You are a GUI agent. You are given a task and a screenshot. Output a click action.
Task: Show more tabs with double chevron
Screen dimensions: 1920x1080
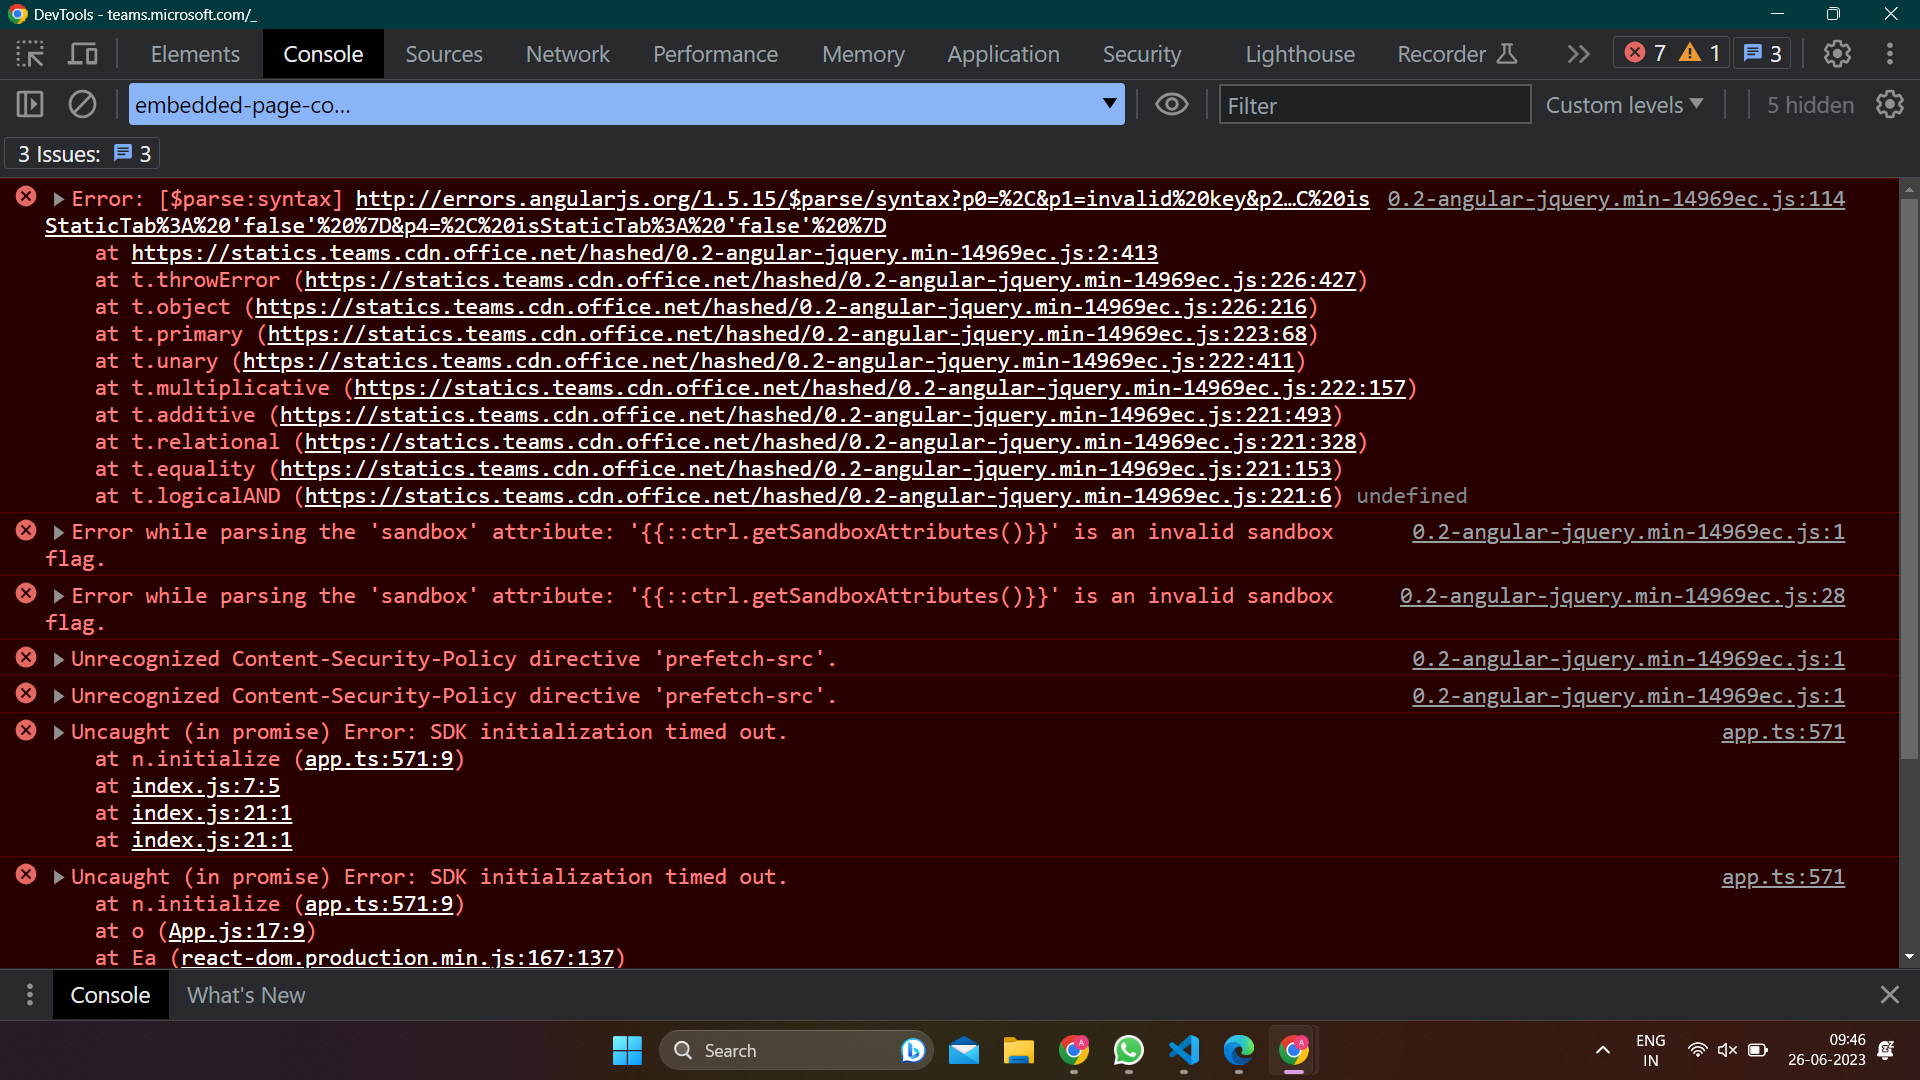tap(1578, 54)
